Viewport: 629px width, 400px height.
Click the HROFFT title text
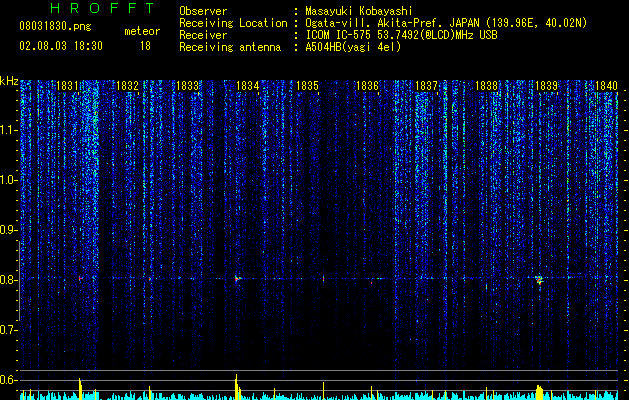(103, 8)
